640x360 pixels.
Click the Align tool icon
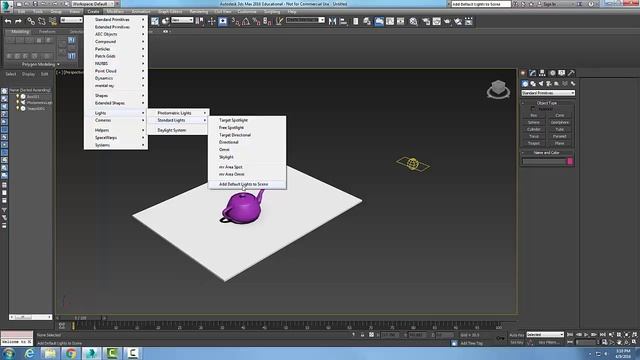(x=343, y=21)
